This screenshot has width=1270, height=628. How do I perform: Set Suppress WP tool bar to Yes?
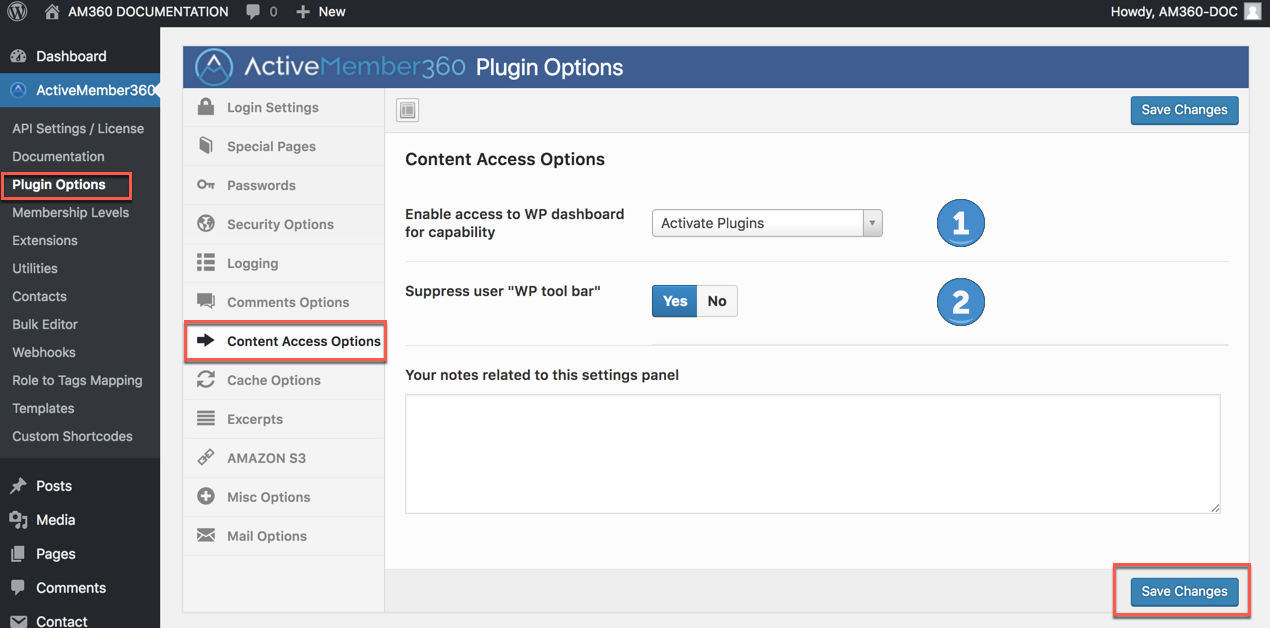[x=675, y=301]
